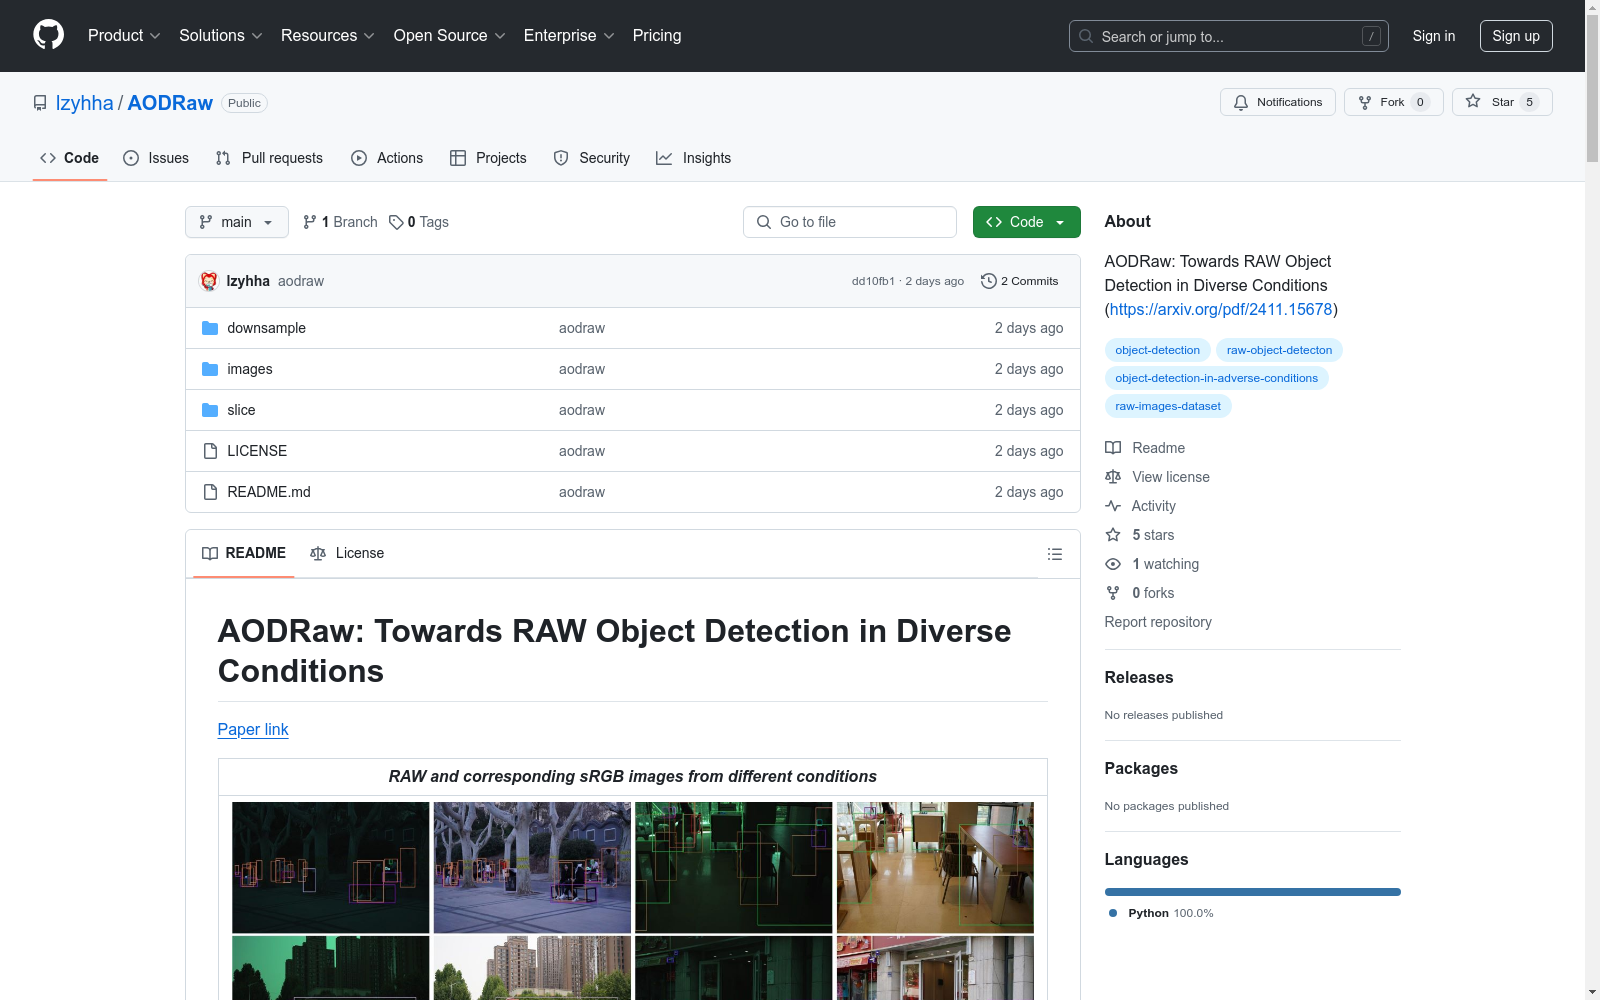This screenshot has height=1000, width=1600.
Task: Open the main branch selector dropdown
Action: tap(237, 222)
